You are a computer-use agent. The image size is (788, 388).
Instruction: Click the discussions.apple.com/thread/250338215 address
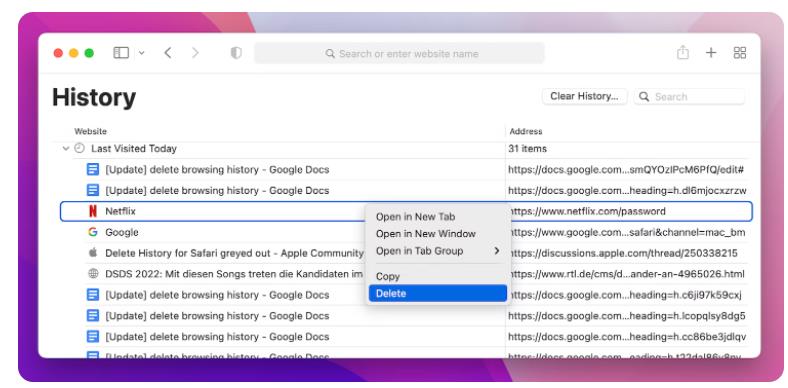pyautogui.click(x=623, y=253)
